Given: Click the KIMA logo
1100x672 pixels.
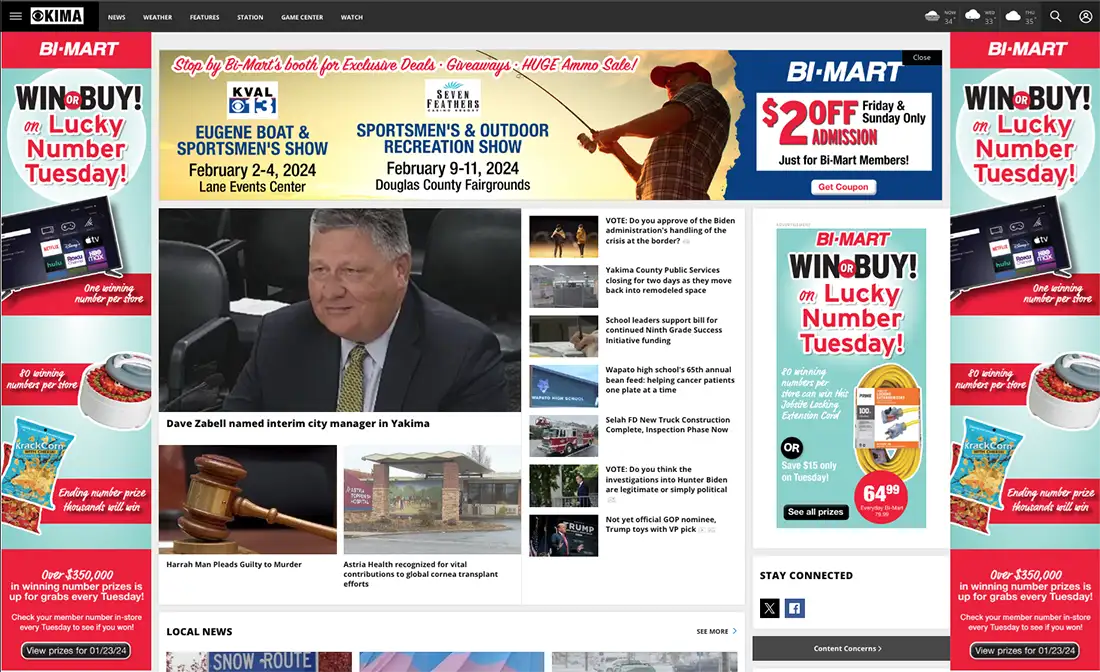Looking at the screenshot, I should [x=57, y=16].
